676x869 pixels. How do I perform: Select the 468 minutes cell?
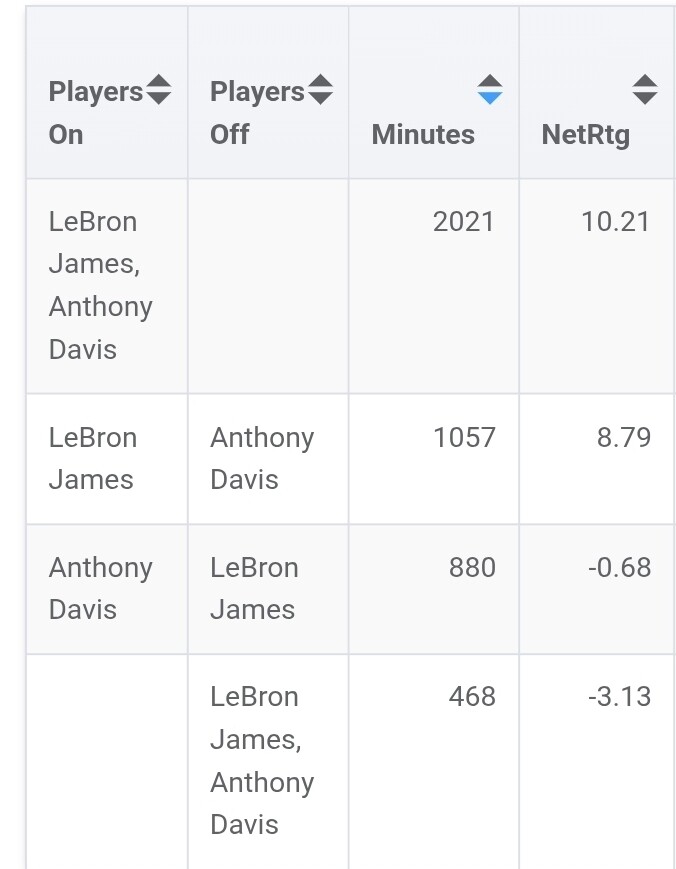click(472, 697)
